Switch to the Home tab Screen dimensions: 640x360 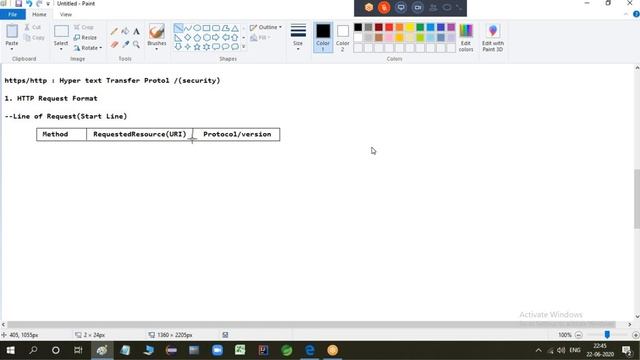39,14
